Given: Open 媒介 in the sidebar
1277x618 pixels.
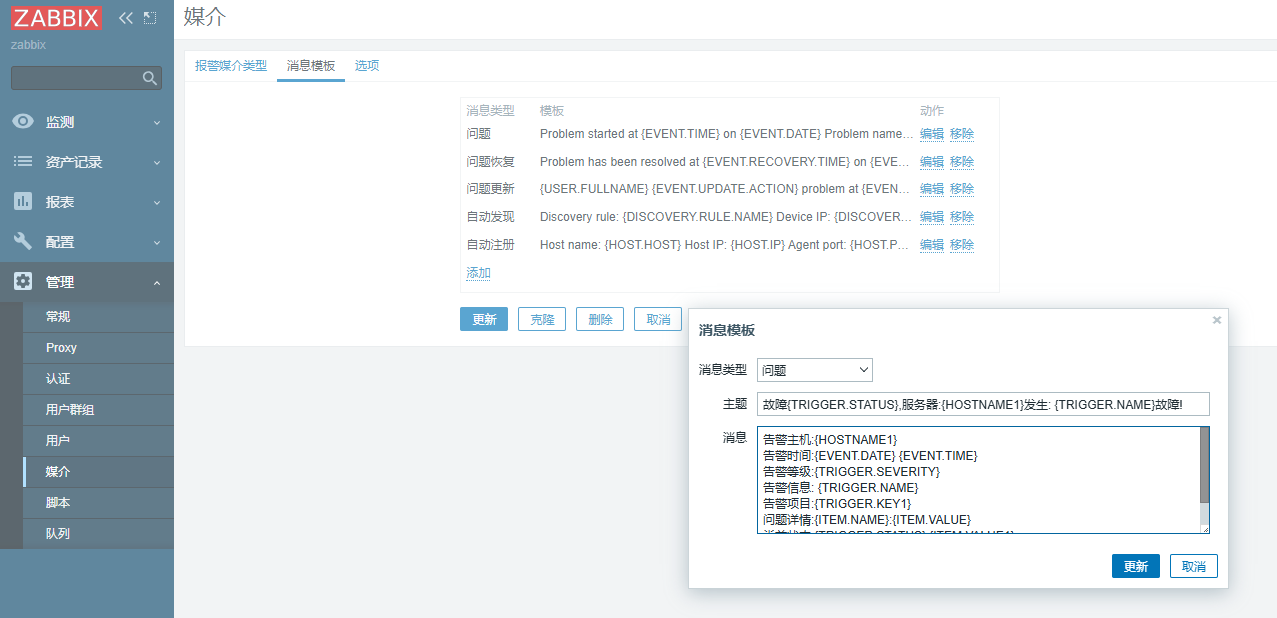Looking at the screenshot, I should [x=98, y=472].
